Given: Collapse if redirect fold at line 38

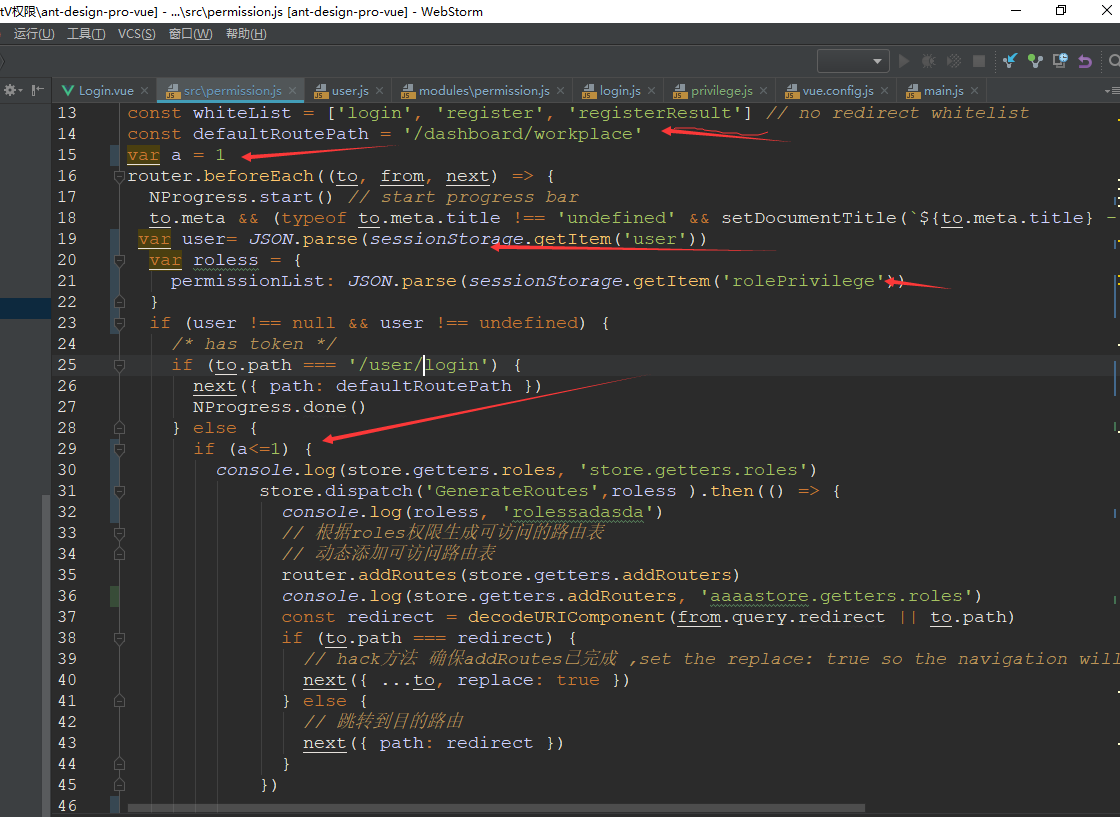Looking at the screenshot, I should [119, 638].
